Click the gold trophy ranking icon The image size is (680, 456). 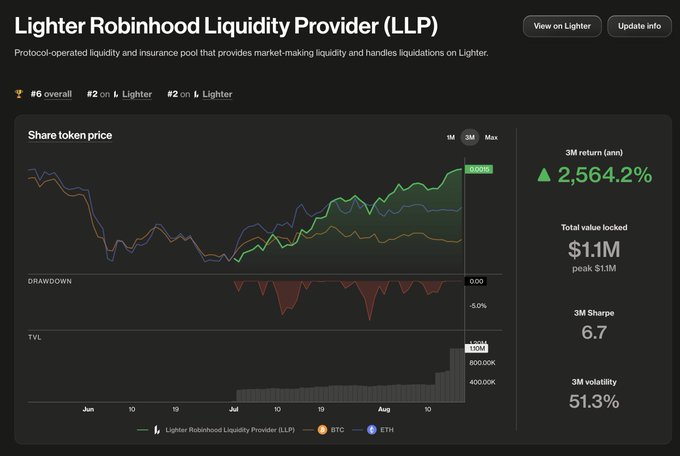19,94
